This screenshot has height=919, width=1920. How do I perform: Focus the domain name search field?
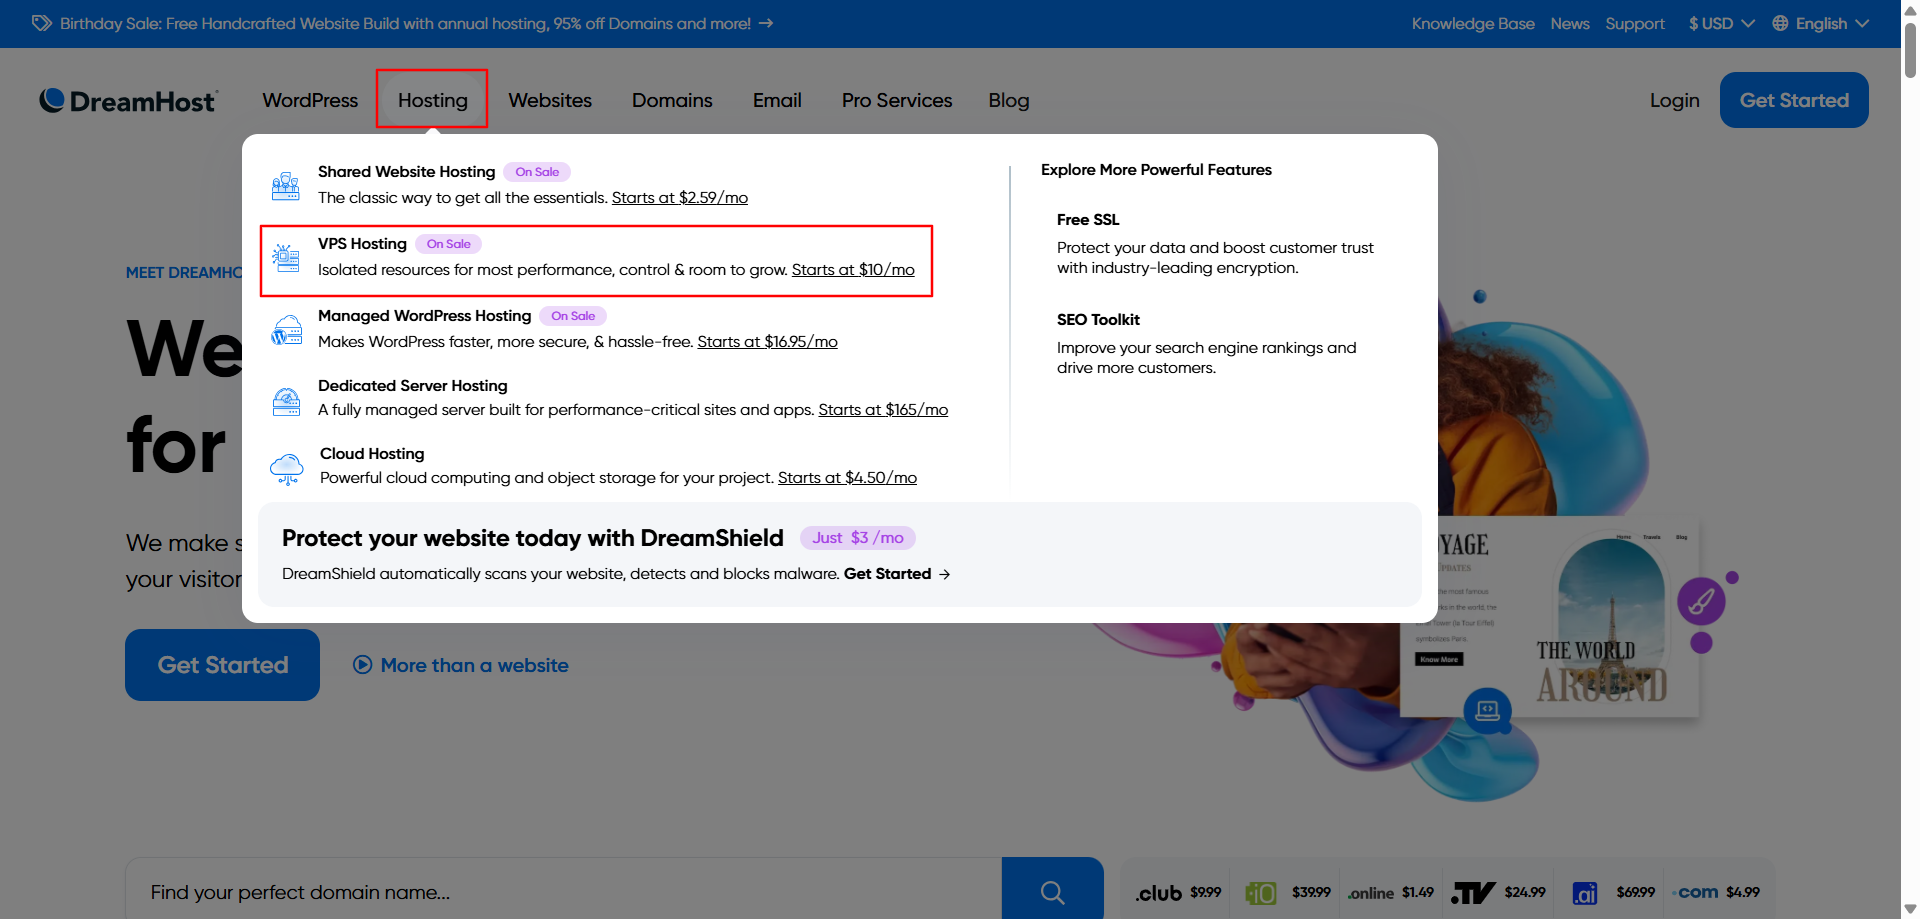coord(563,888)
